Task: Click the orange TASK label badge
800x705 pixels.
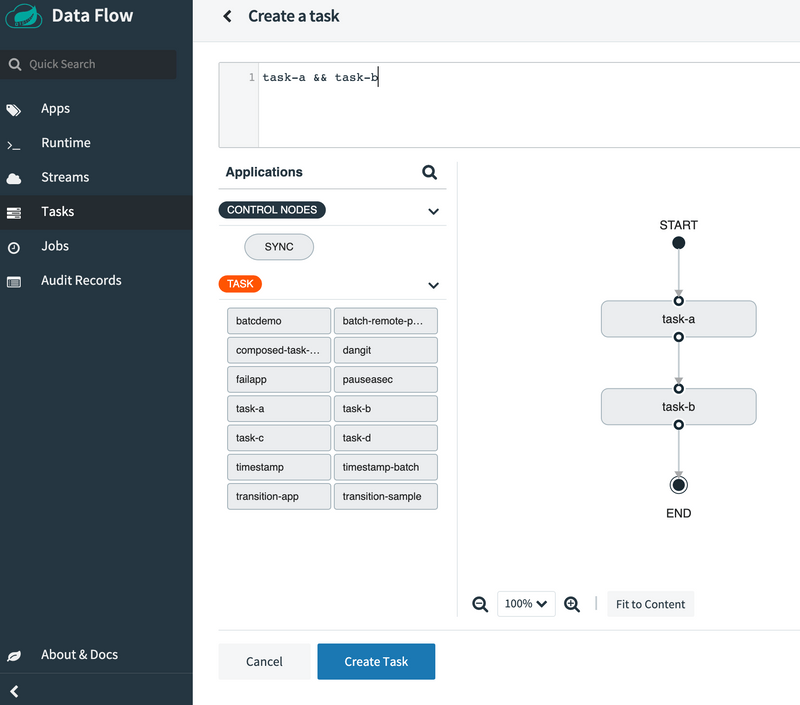Action: [x=240, y=284]
